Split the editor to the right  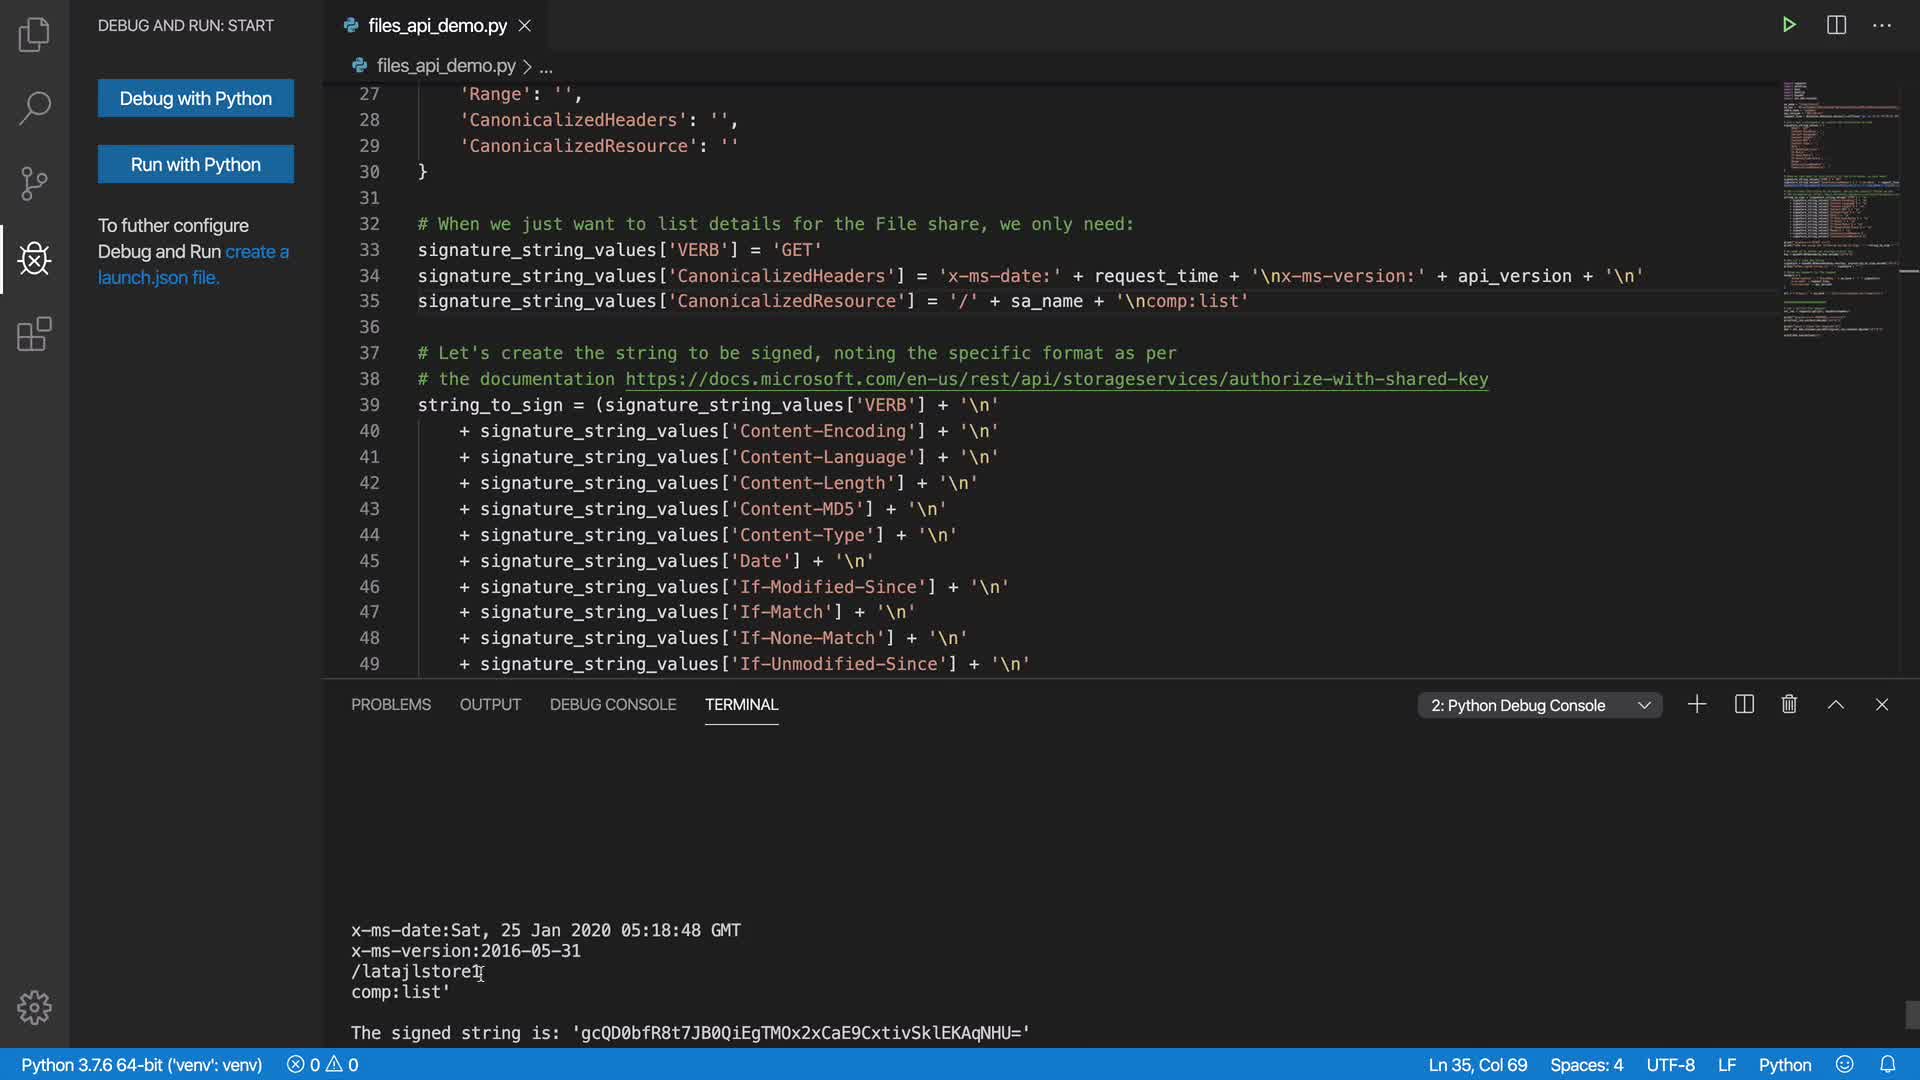point(1836,25)
